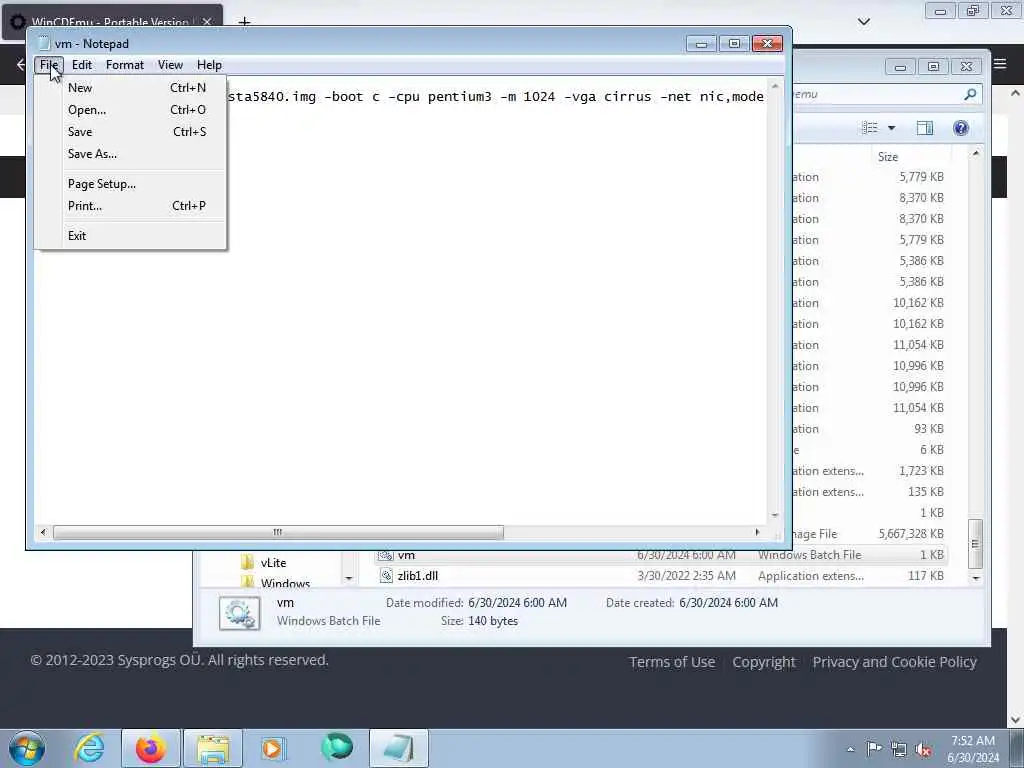Open the Copyright footer link
The image size is (1024, 768).
tap(764, 662)
